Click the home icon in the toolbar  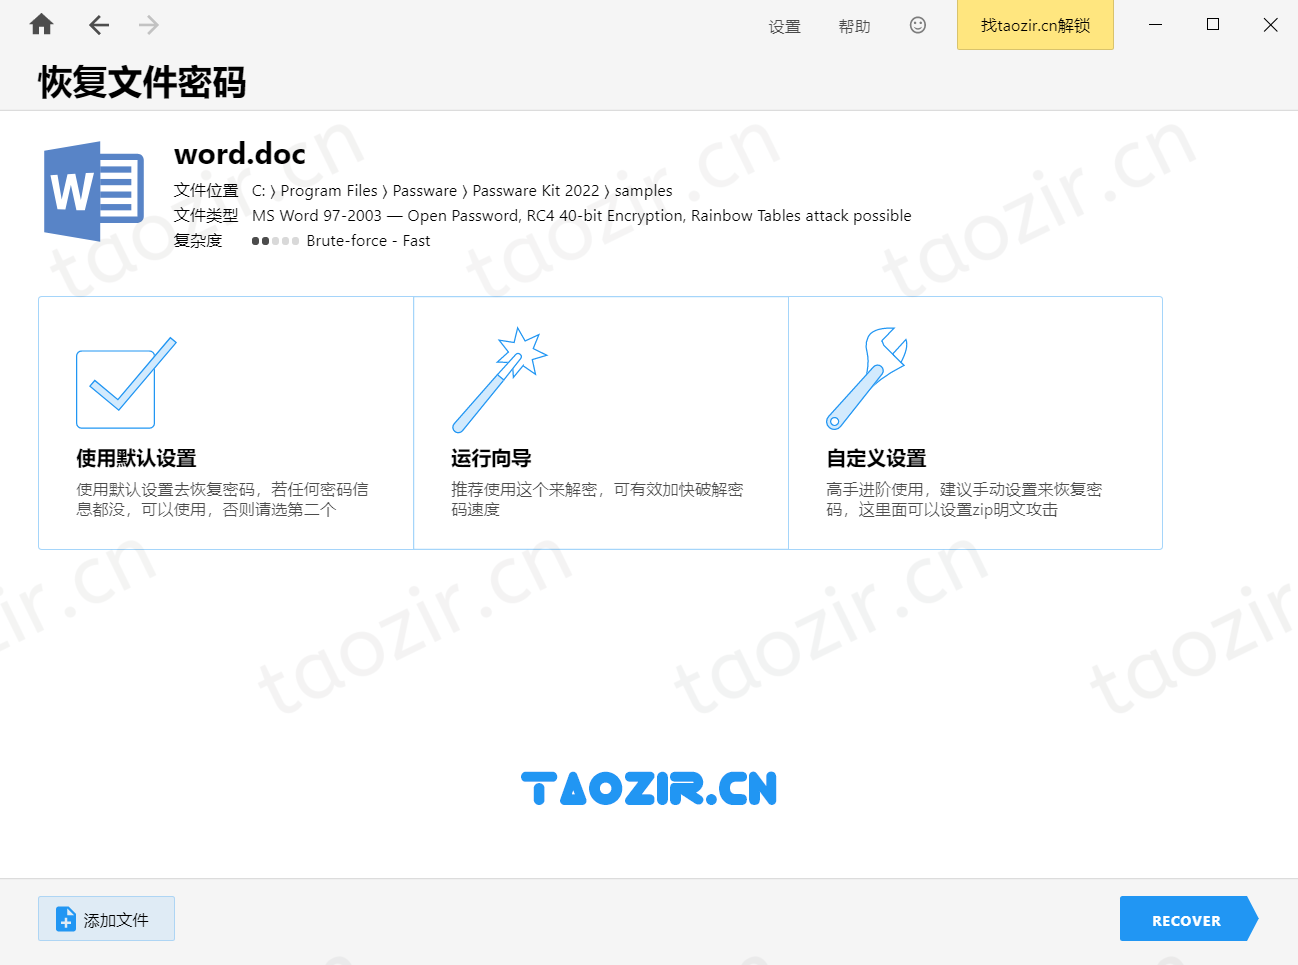coord(41,23)
